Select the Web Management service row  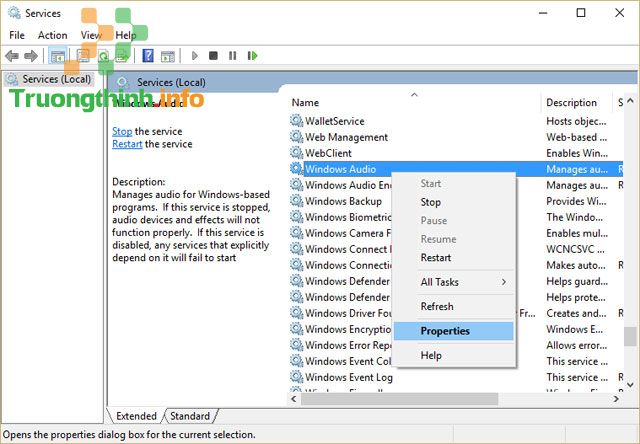click(456, 137)
